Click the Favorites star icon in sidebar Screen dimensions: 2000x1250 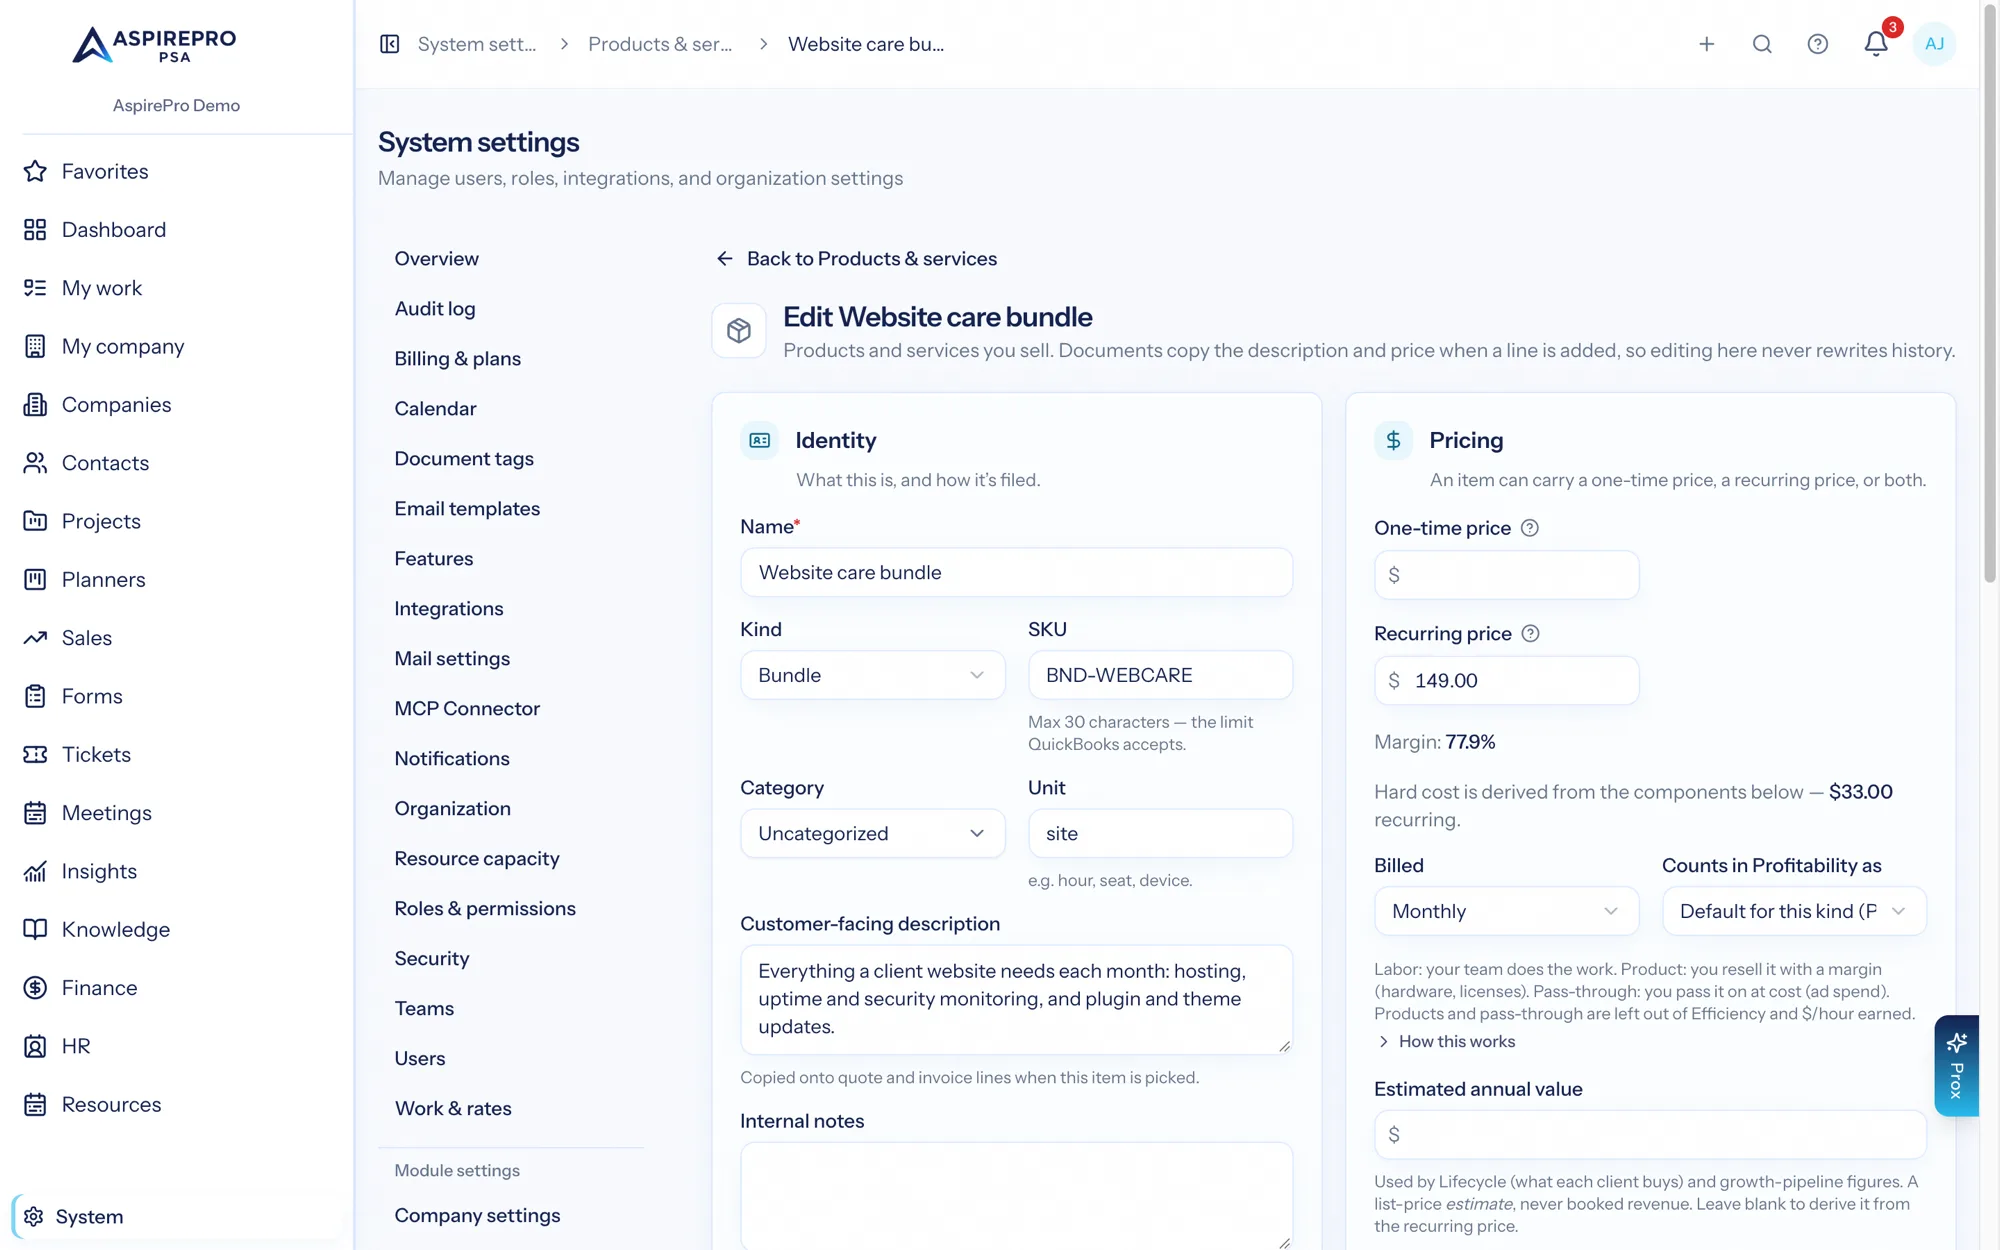click(35, 171)
